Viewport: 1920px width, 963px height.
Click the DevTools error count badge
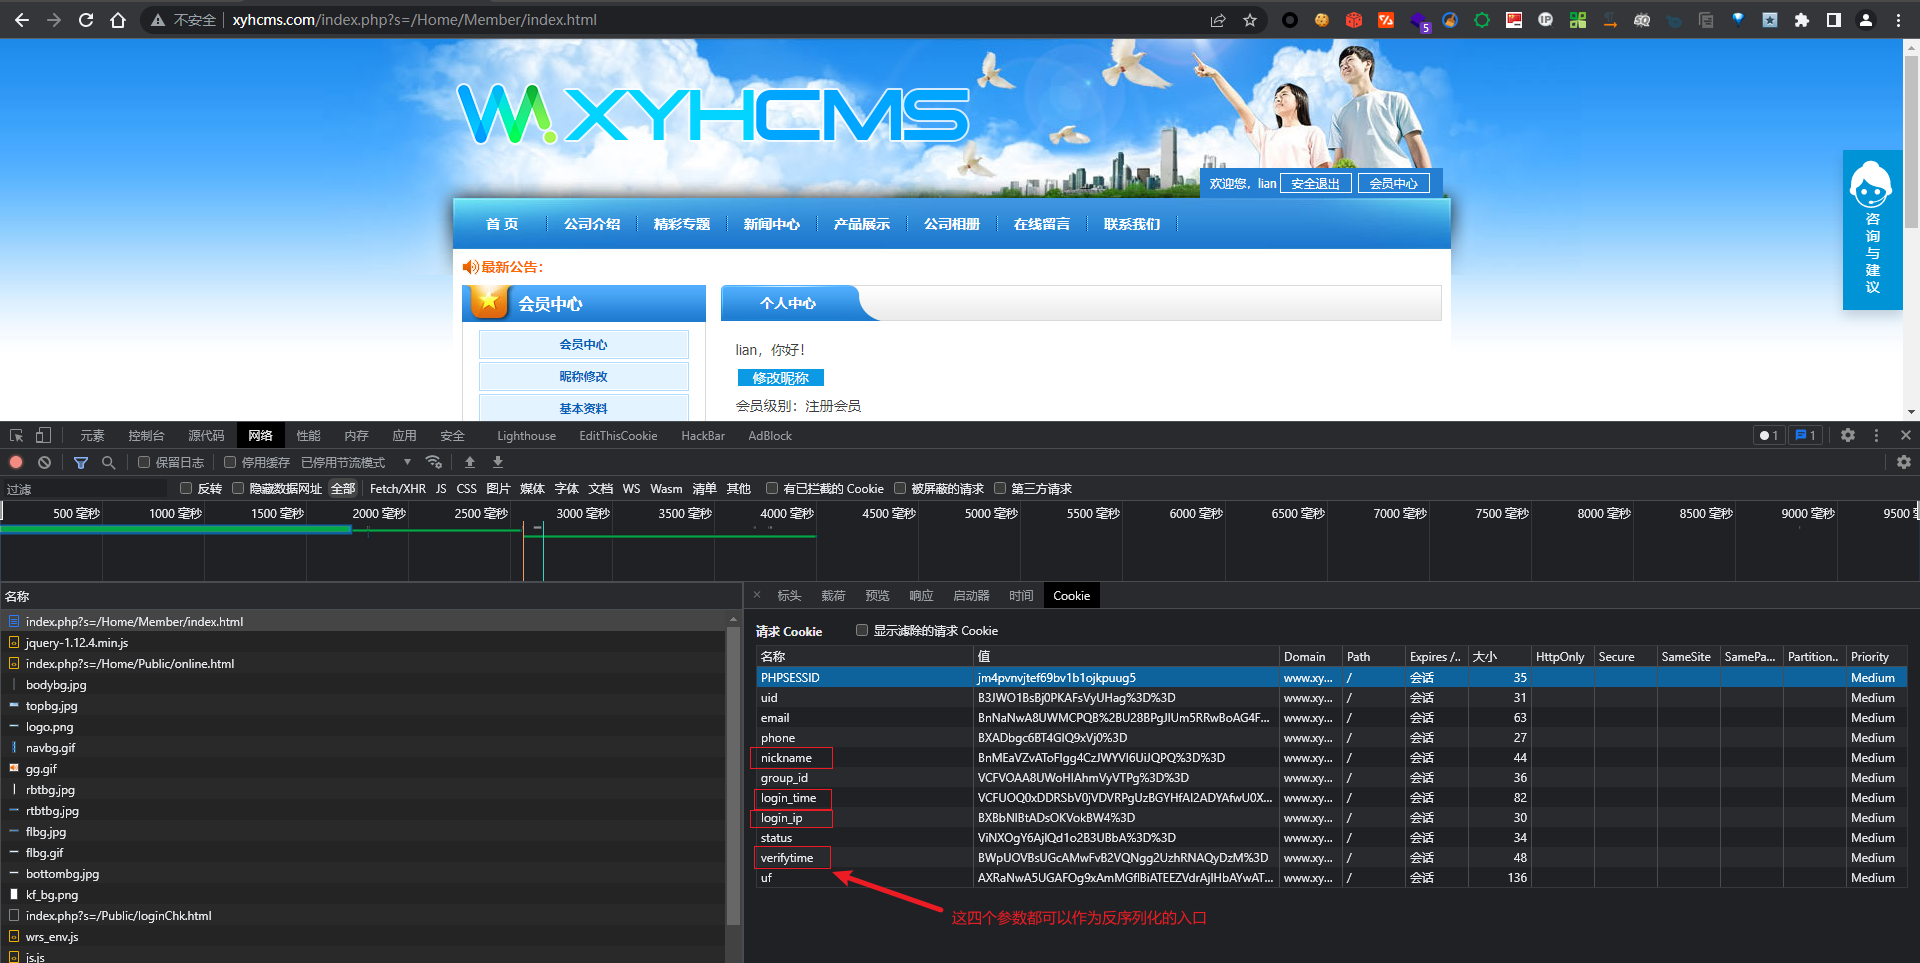(x=1769, y=435)
